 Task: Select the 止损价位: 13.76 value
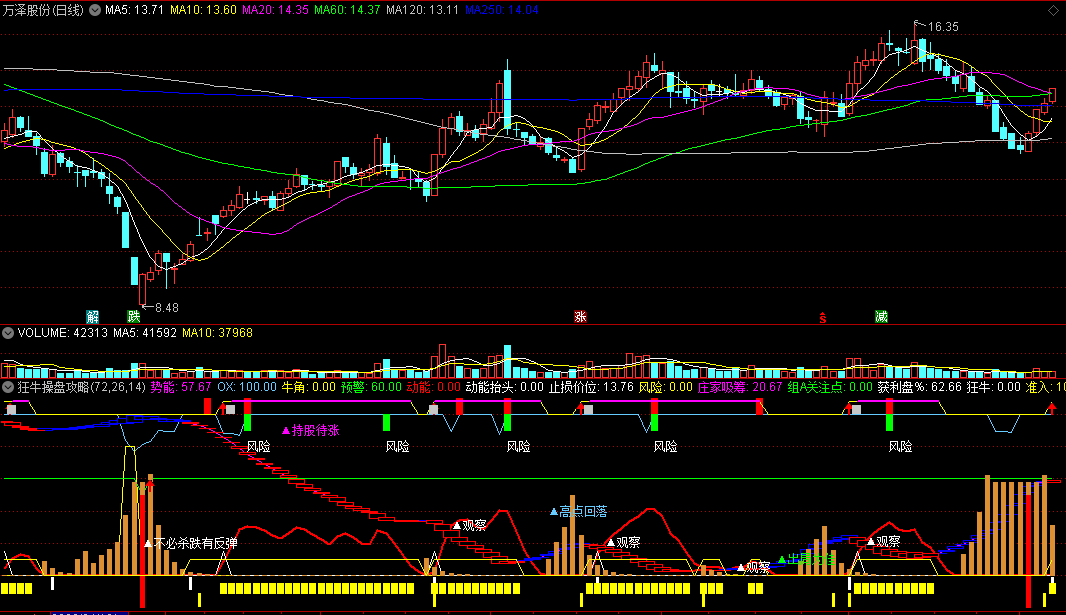[x=591, y=387]
